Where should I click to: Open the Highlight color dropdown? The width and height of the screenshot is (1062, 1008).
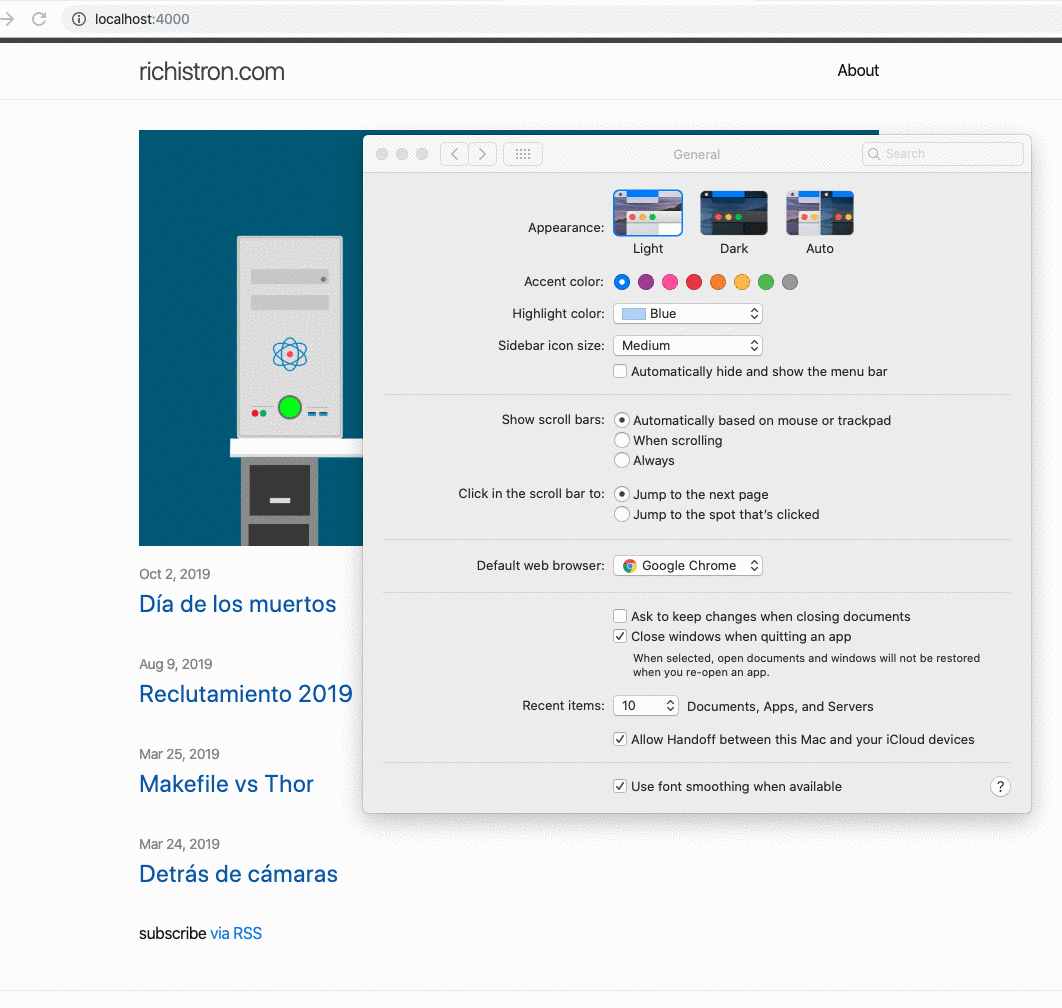click(x=687, y=314)
